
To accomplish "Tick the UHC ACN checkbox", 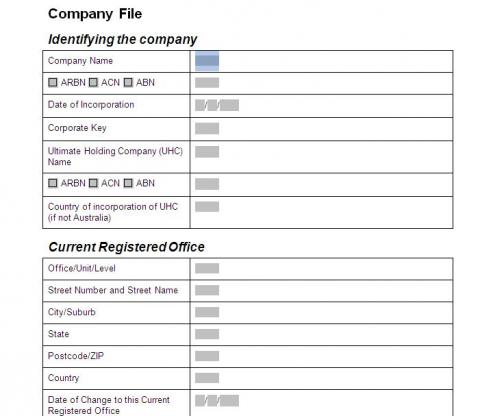I will click(x=94, y=183).
